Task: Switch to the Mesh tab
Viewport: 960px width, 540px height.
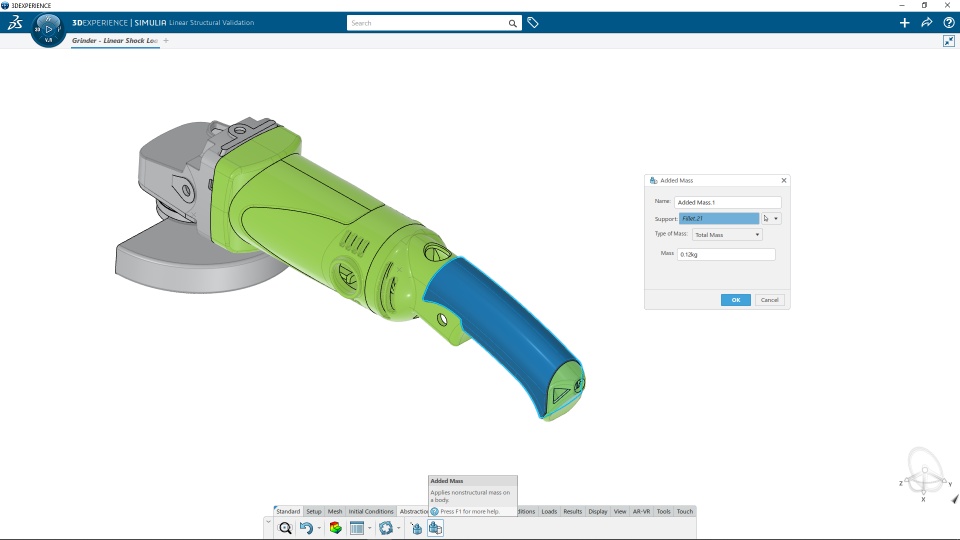Action: pyautogui.click(x=335, y=511)
